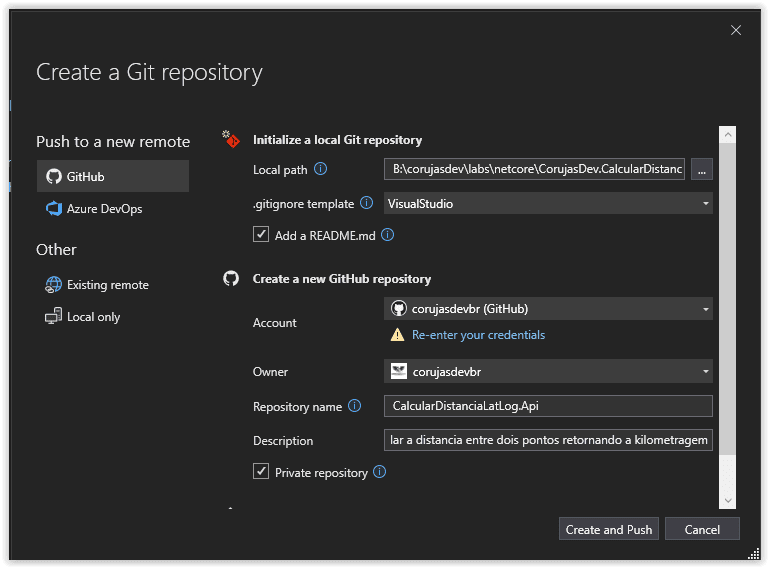The image size is (769, 568).
Task: Click the Local only computer icon
Action: [53, 316]
